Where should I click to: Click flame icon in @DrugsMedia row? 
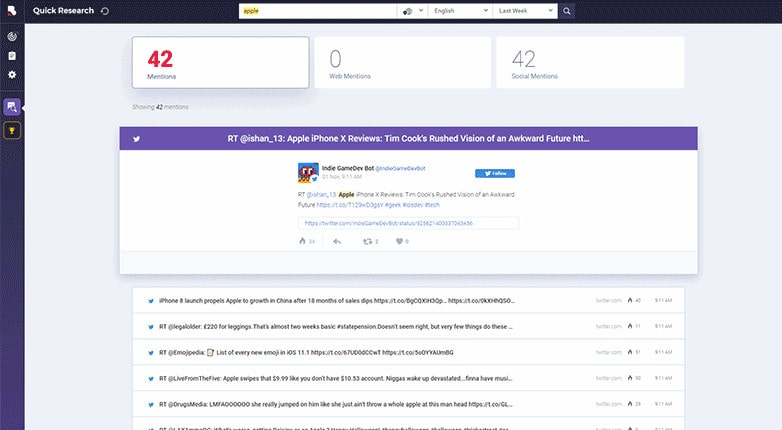point(630,404)
